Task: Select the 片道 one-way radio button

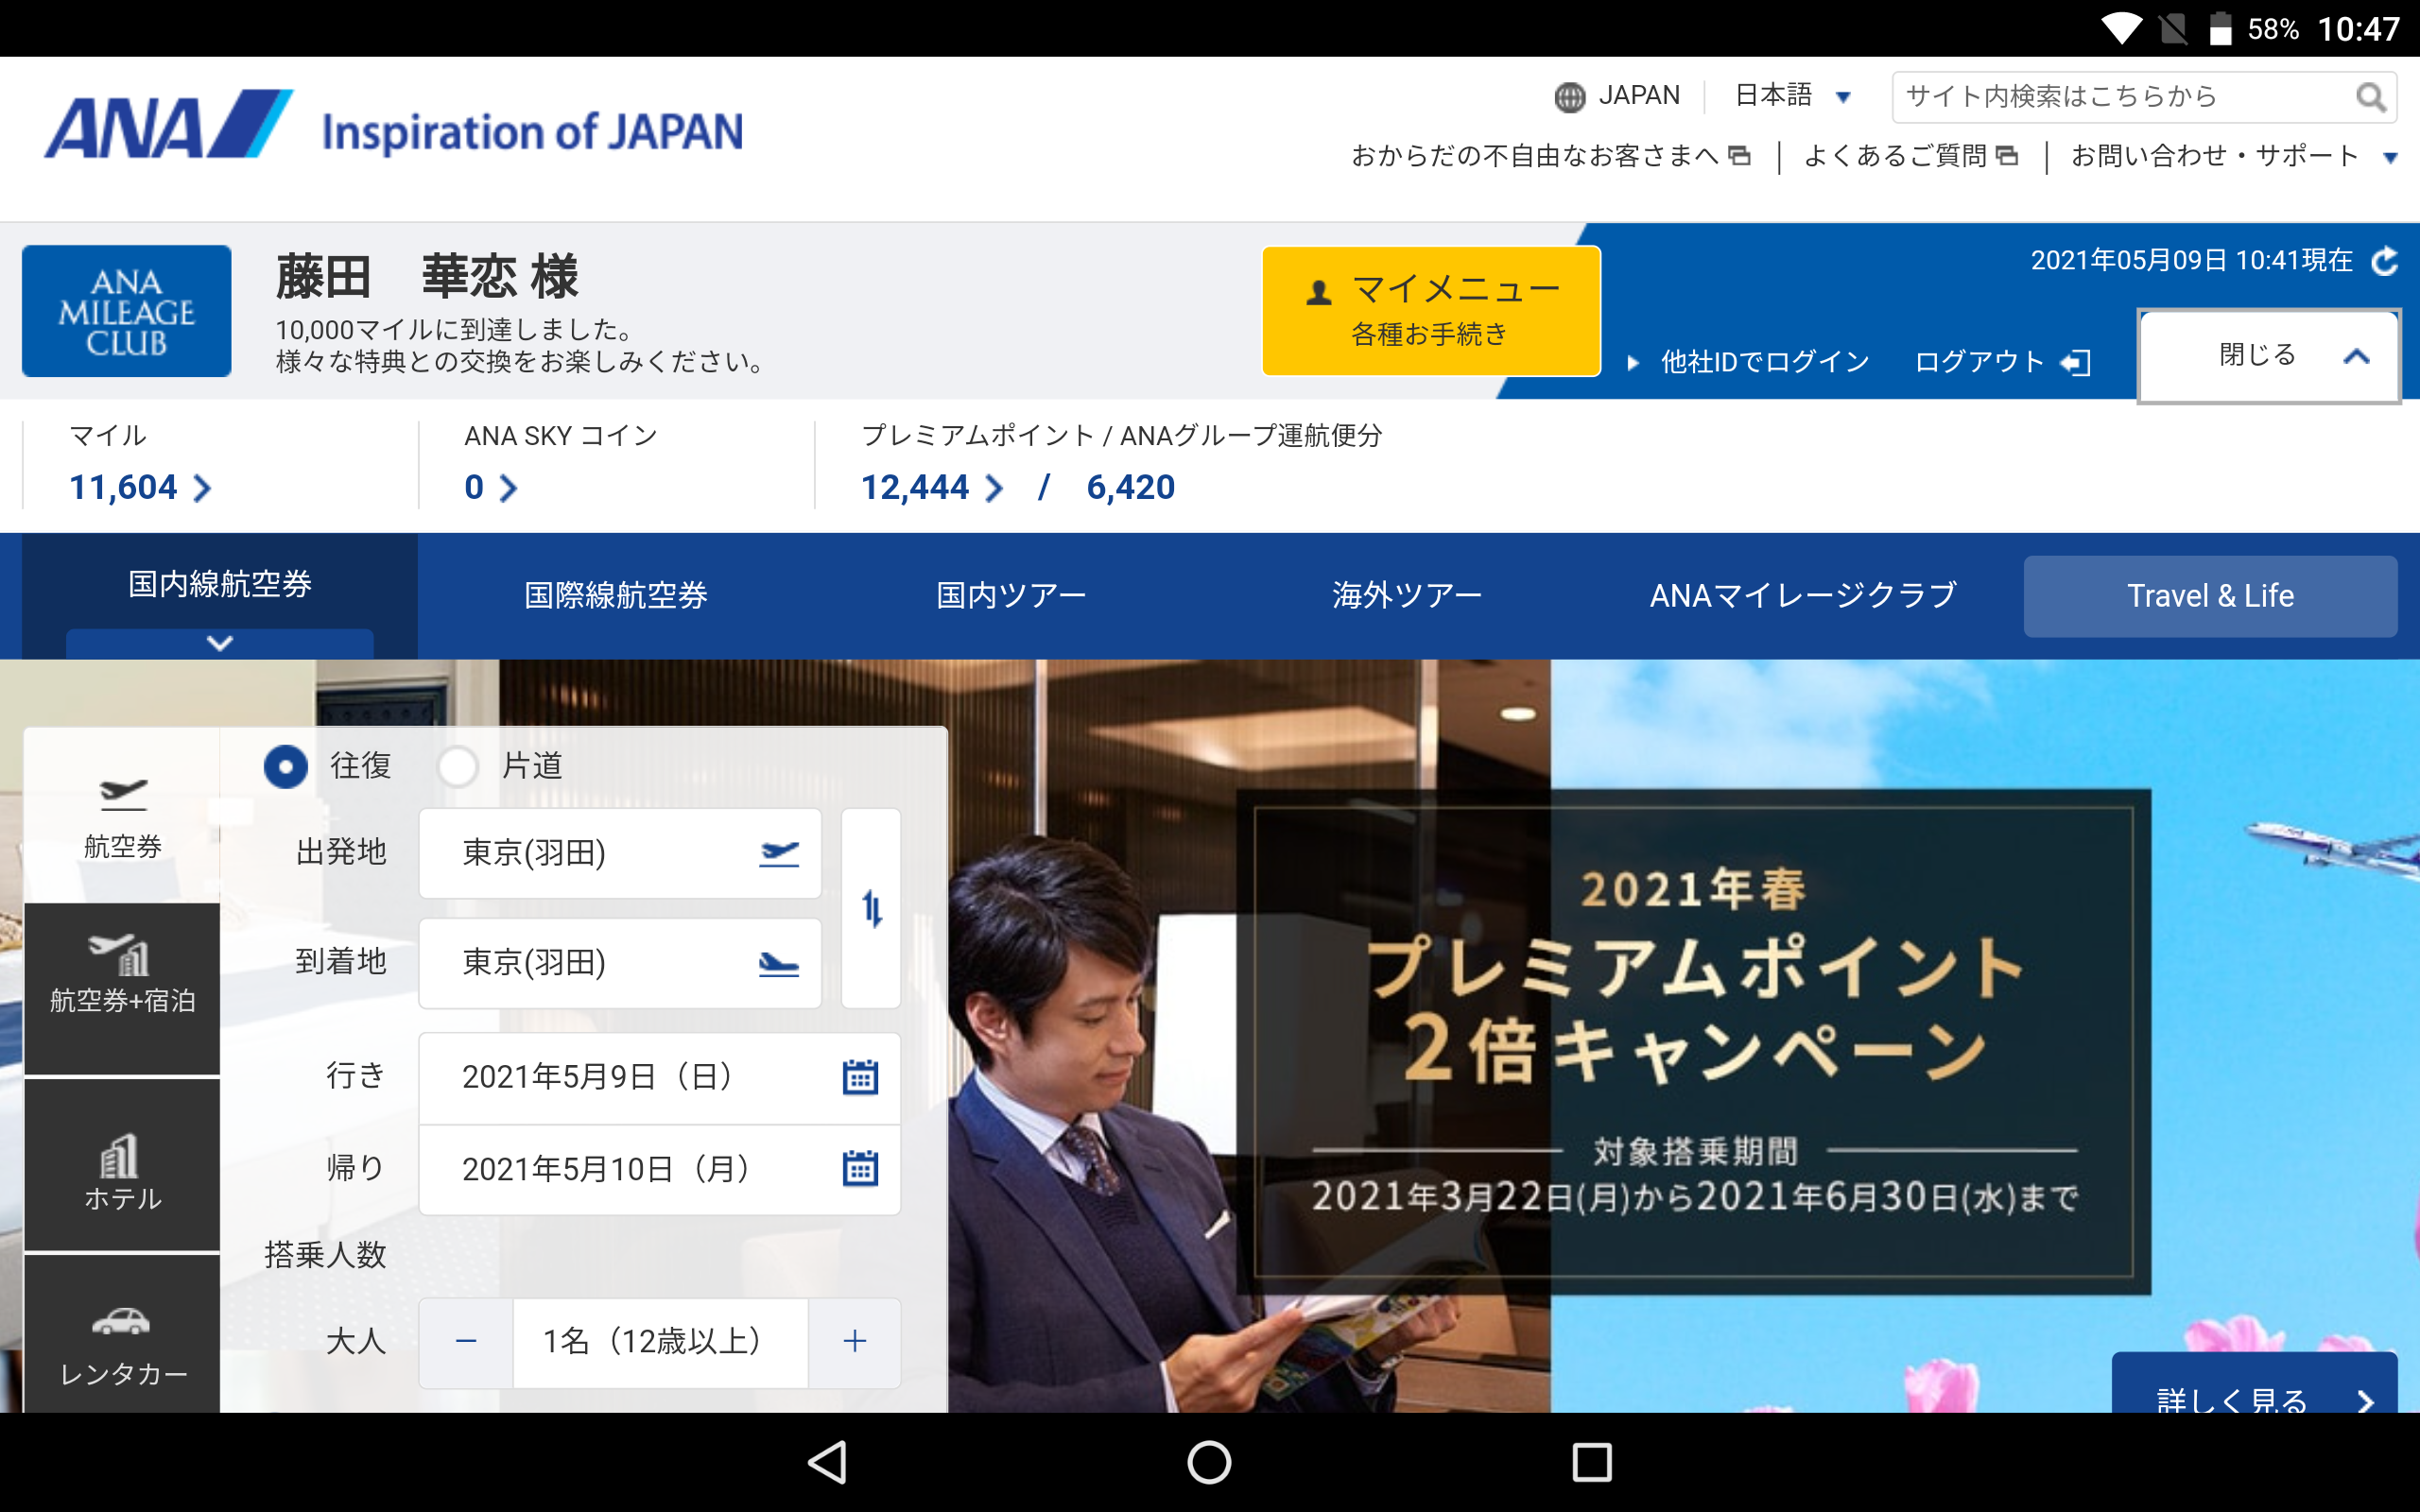Action: click(x=458, y=767)
